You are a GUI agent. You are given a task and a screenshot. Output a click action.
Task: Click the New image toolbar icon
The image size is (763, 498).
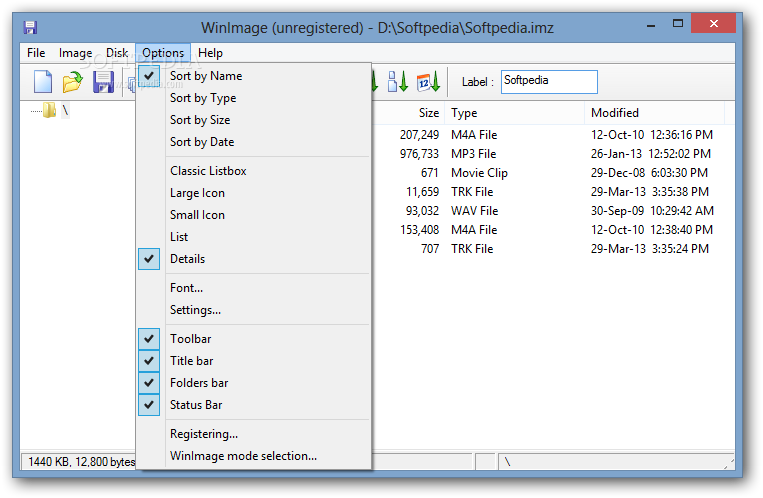click(43, 81)
